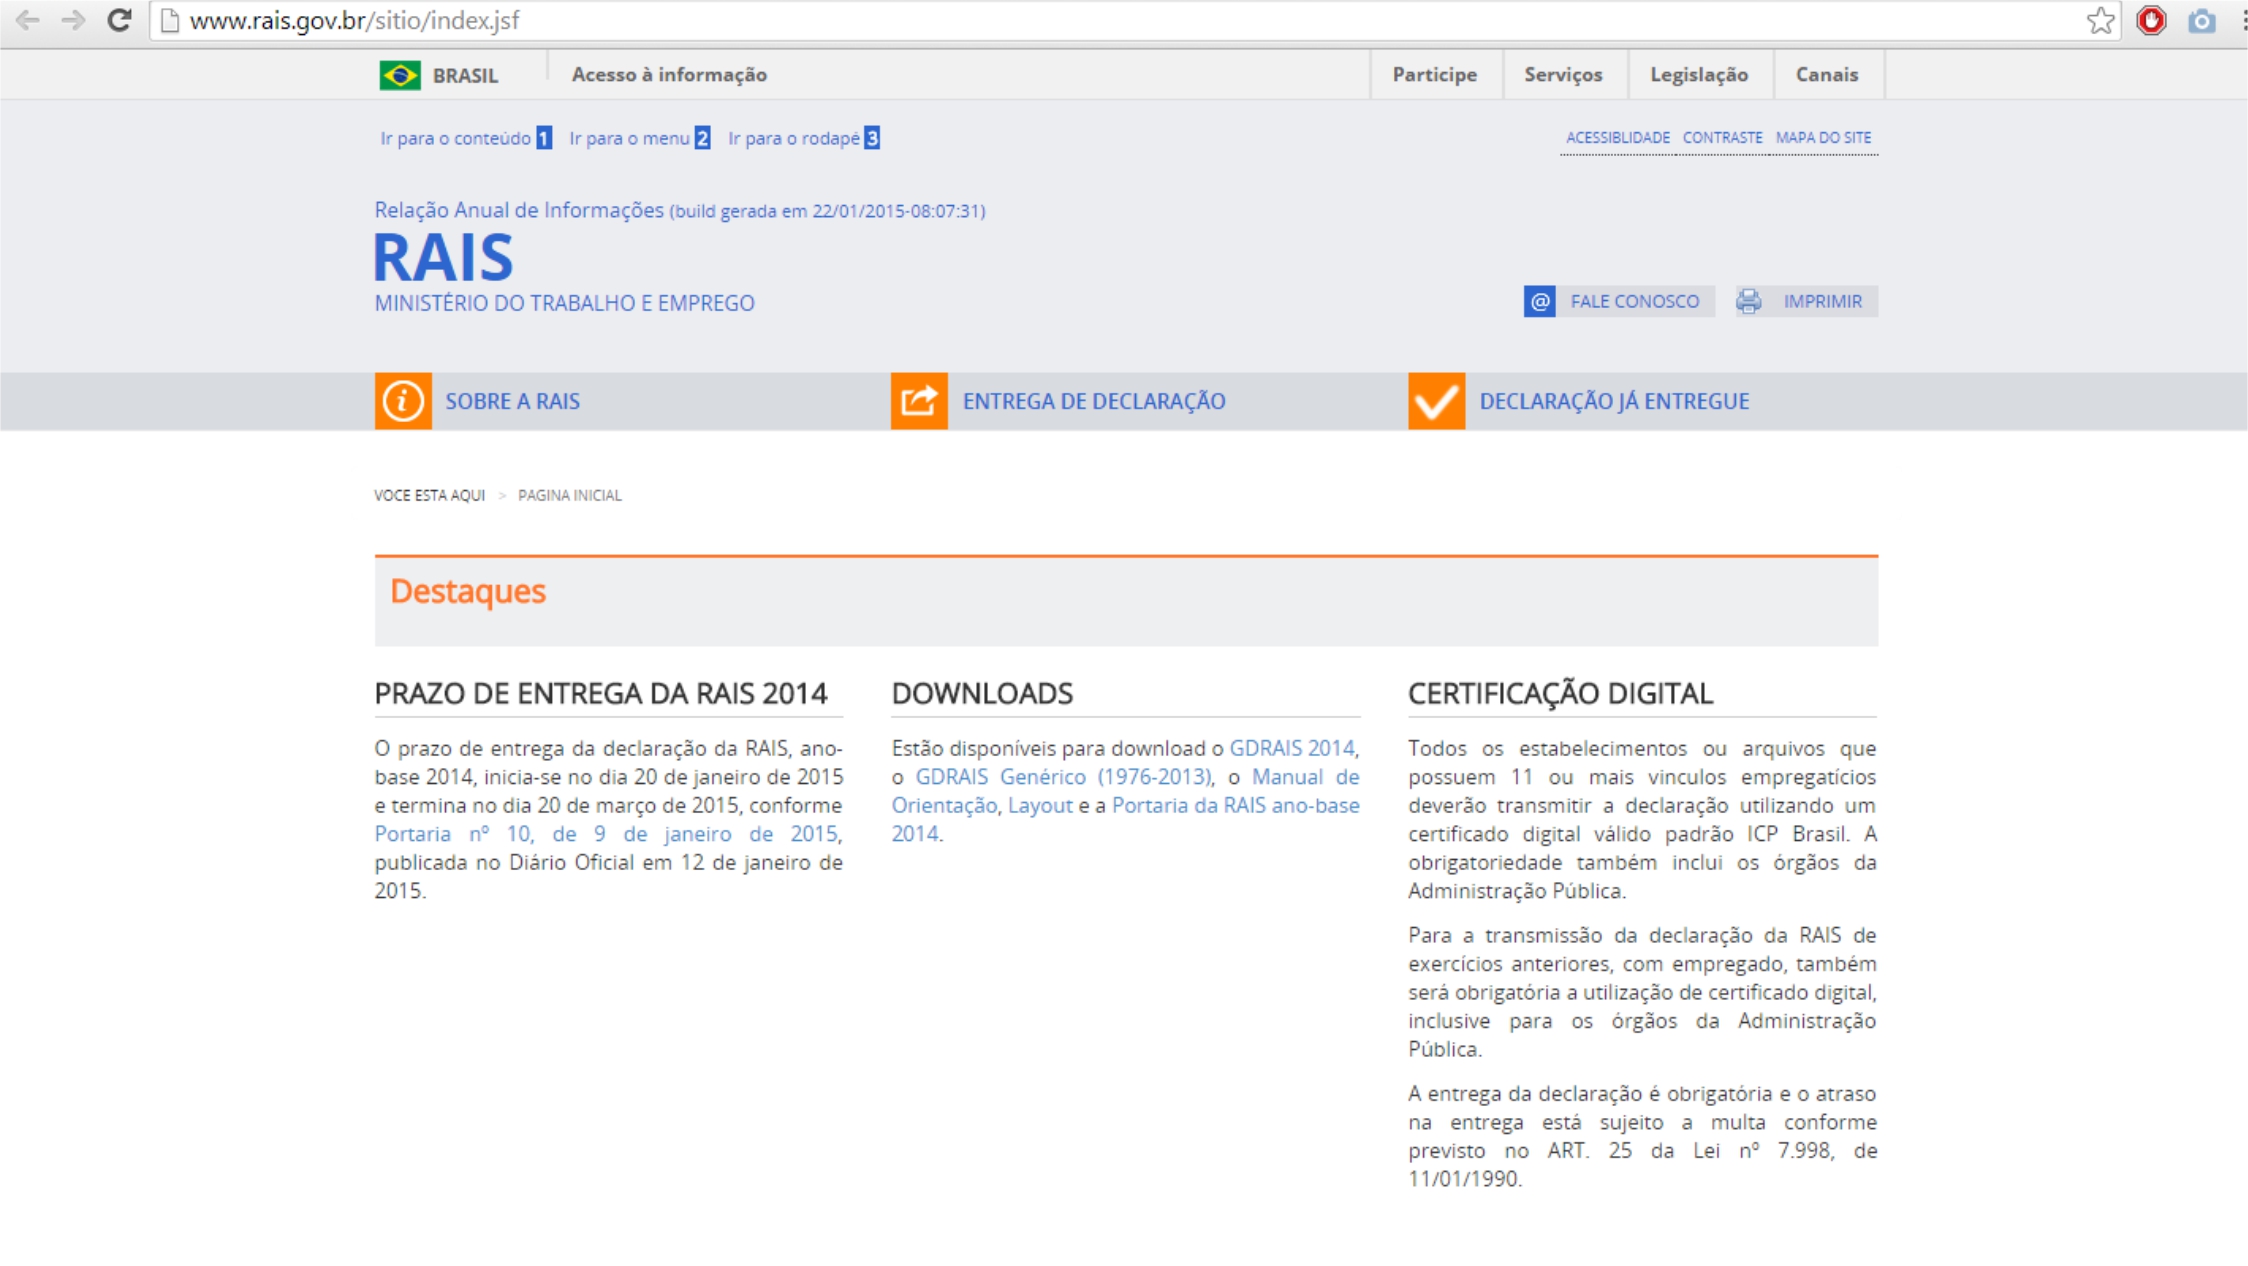The height and width of the screenshot is (1266, 2248).
Task: Jump via Ir para o conteúdo link
Action: pos(466,138)
